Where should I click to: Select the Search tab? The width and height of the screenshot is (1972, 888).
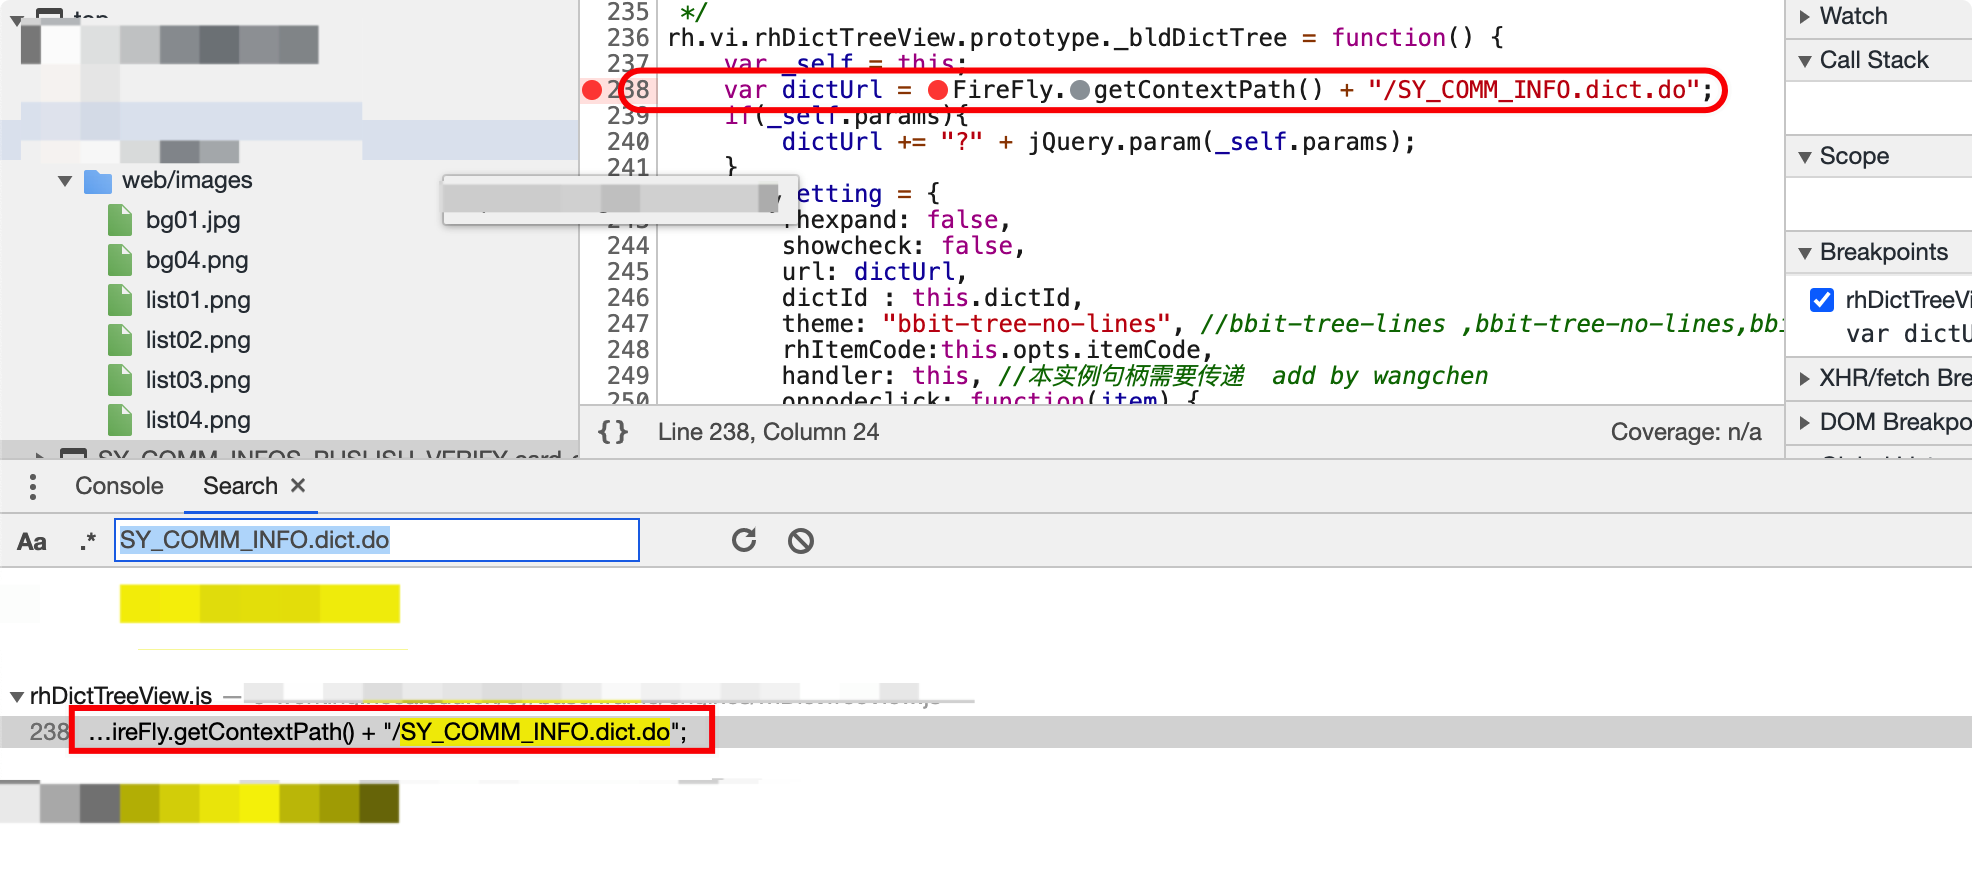click(240, 486)
